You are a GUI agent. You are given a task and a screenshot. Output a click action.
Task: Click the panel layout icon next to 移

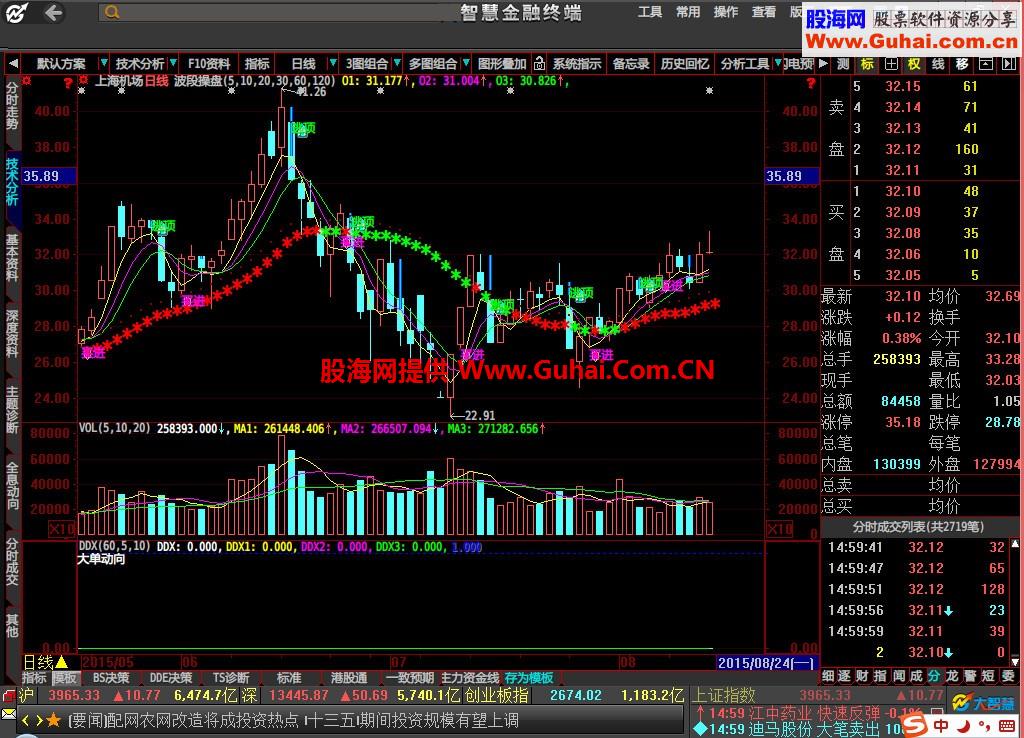tap(985, 63)
